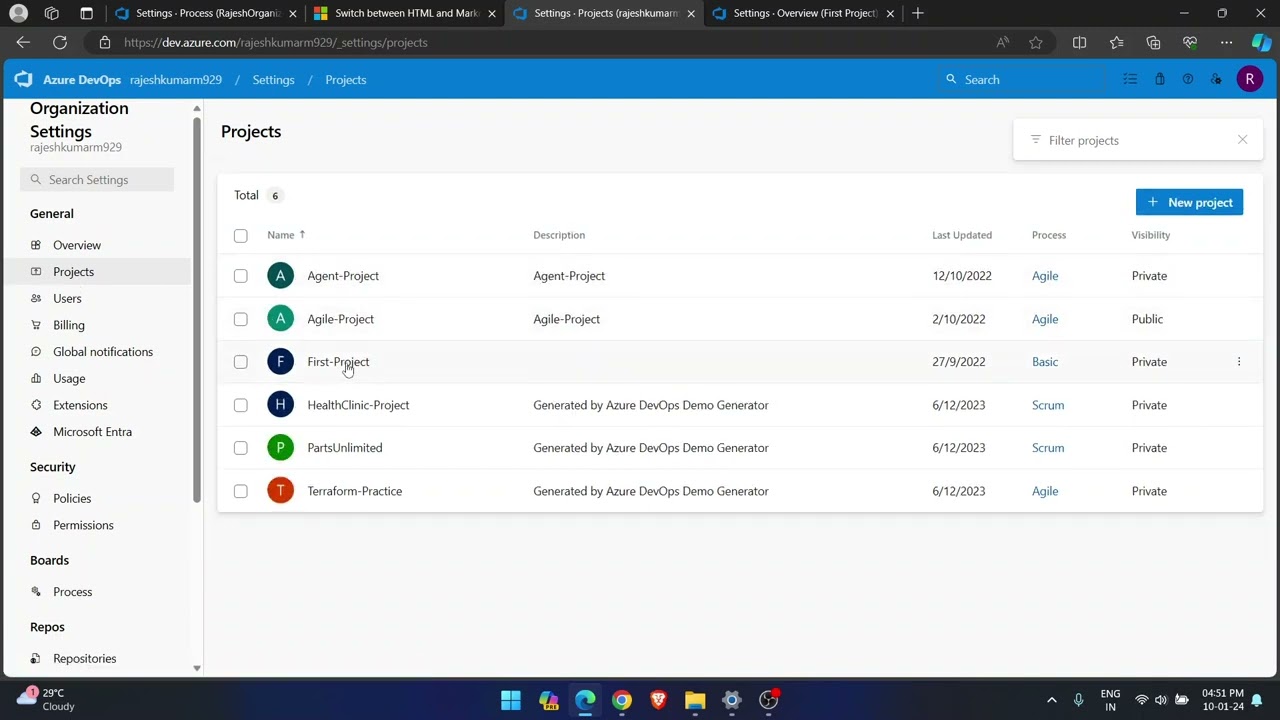The height and width of the screenshot is (720, 1280).
Task: Add page to browser favorites star
Action: [x=1036, y=42]
